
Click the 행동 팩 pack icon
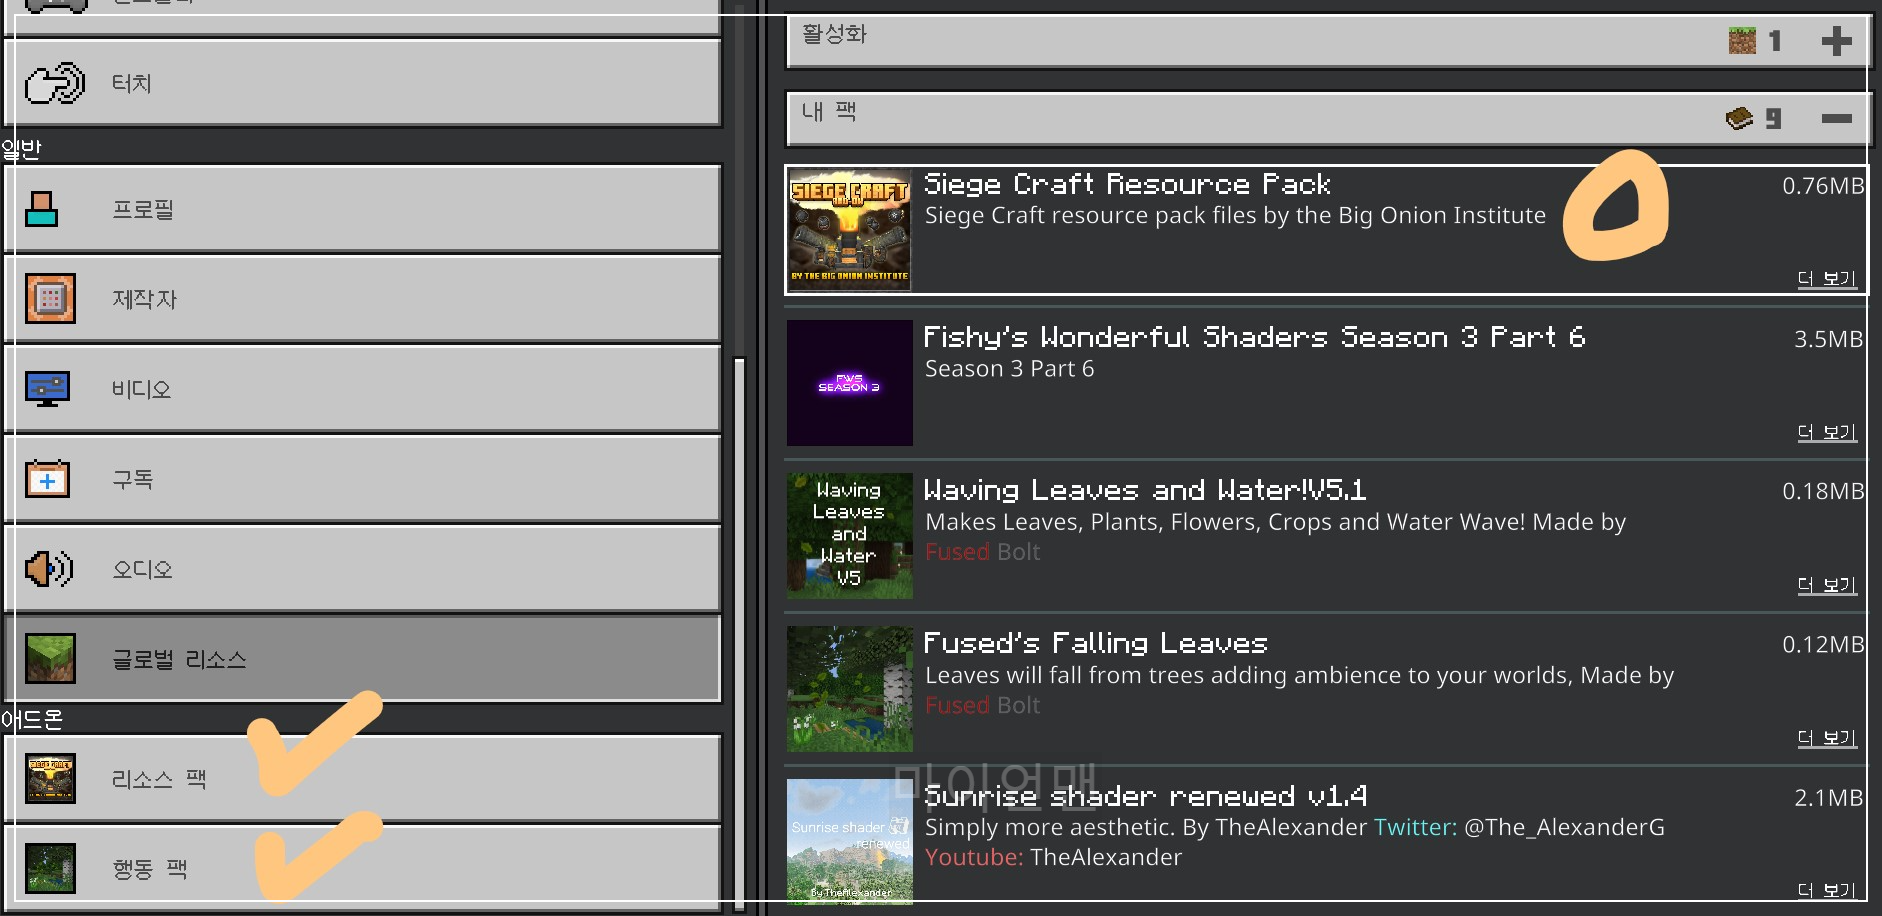click(50, 868)
